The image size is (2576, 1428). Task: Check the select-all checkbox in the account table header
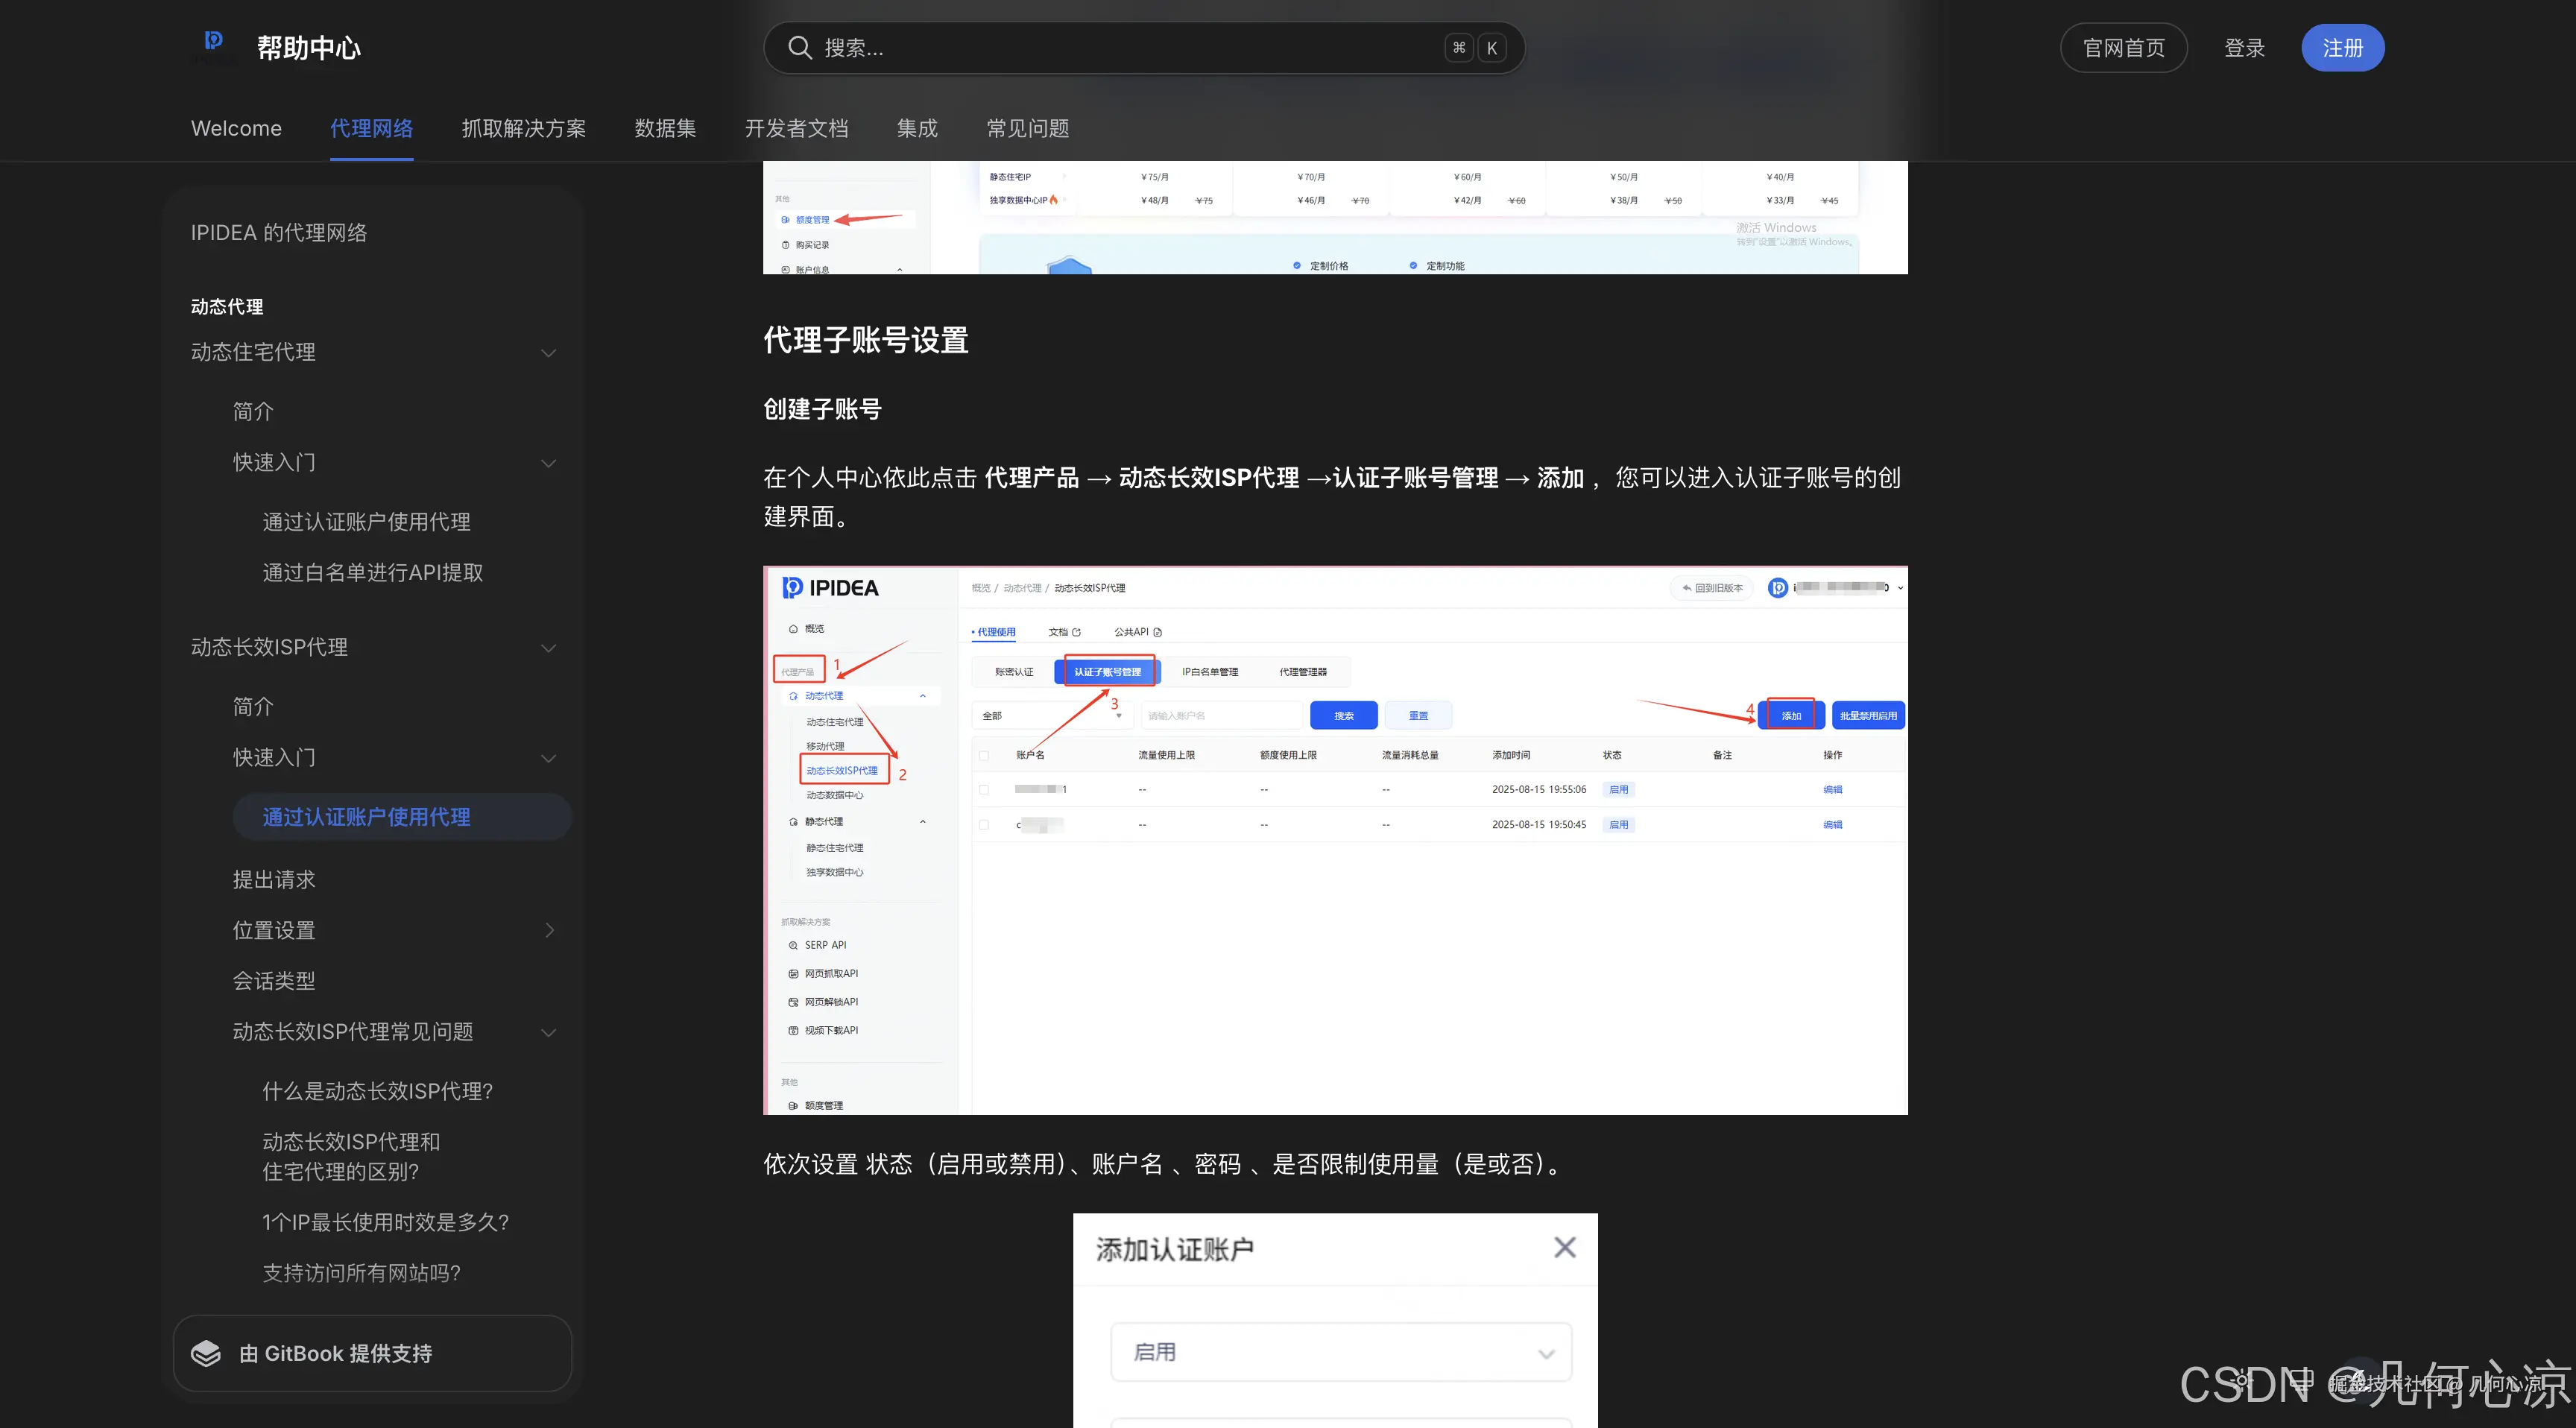point(984,756)
